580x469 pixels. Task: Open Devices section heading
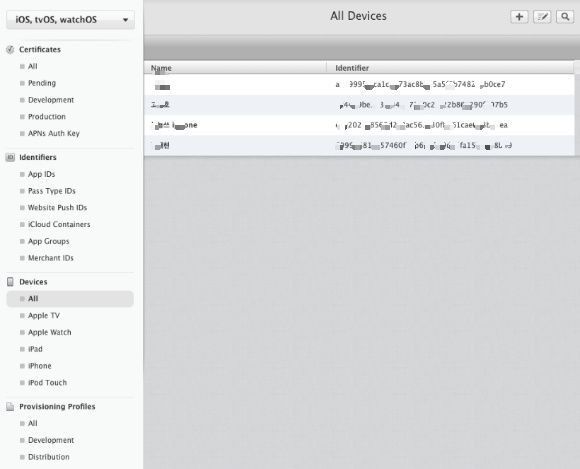click(33, 282)
